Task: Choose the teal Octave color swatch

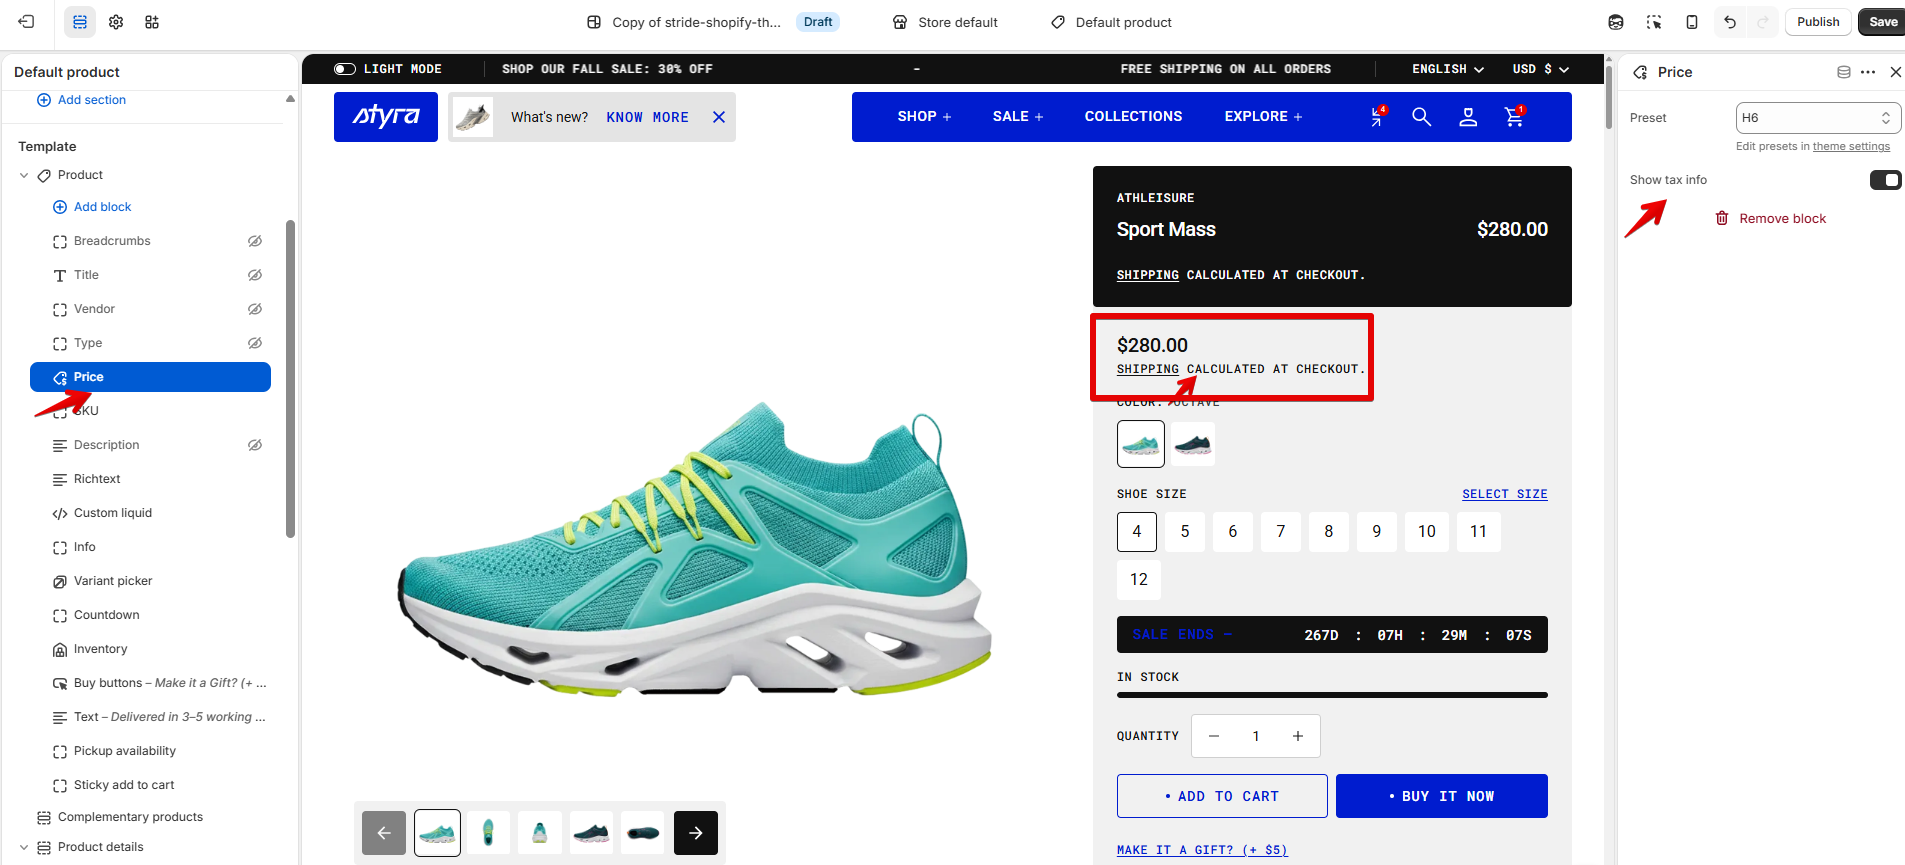Action: coord(1141,444)
